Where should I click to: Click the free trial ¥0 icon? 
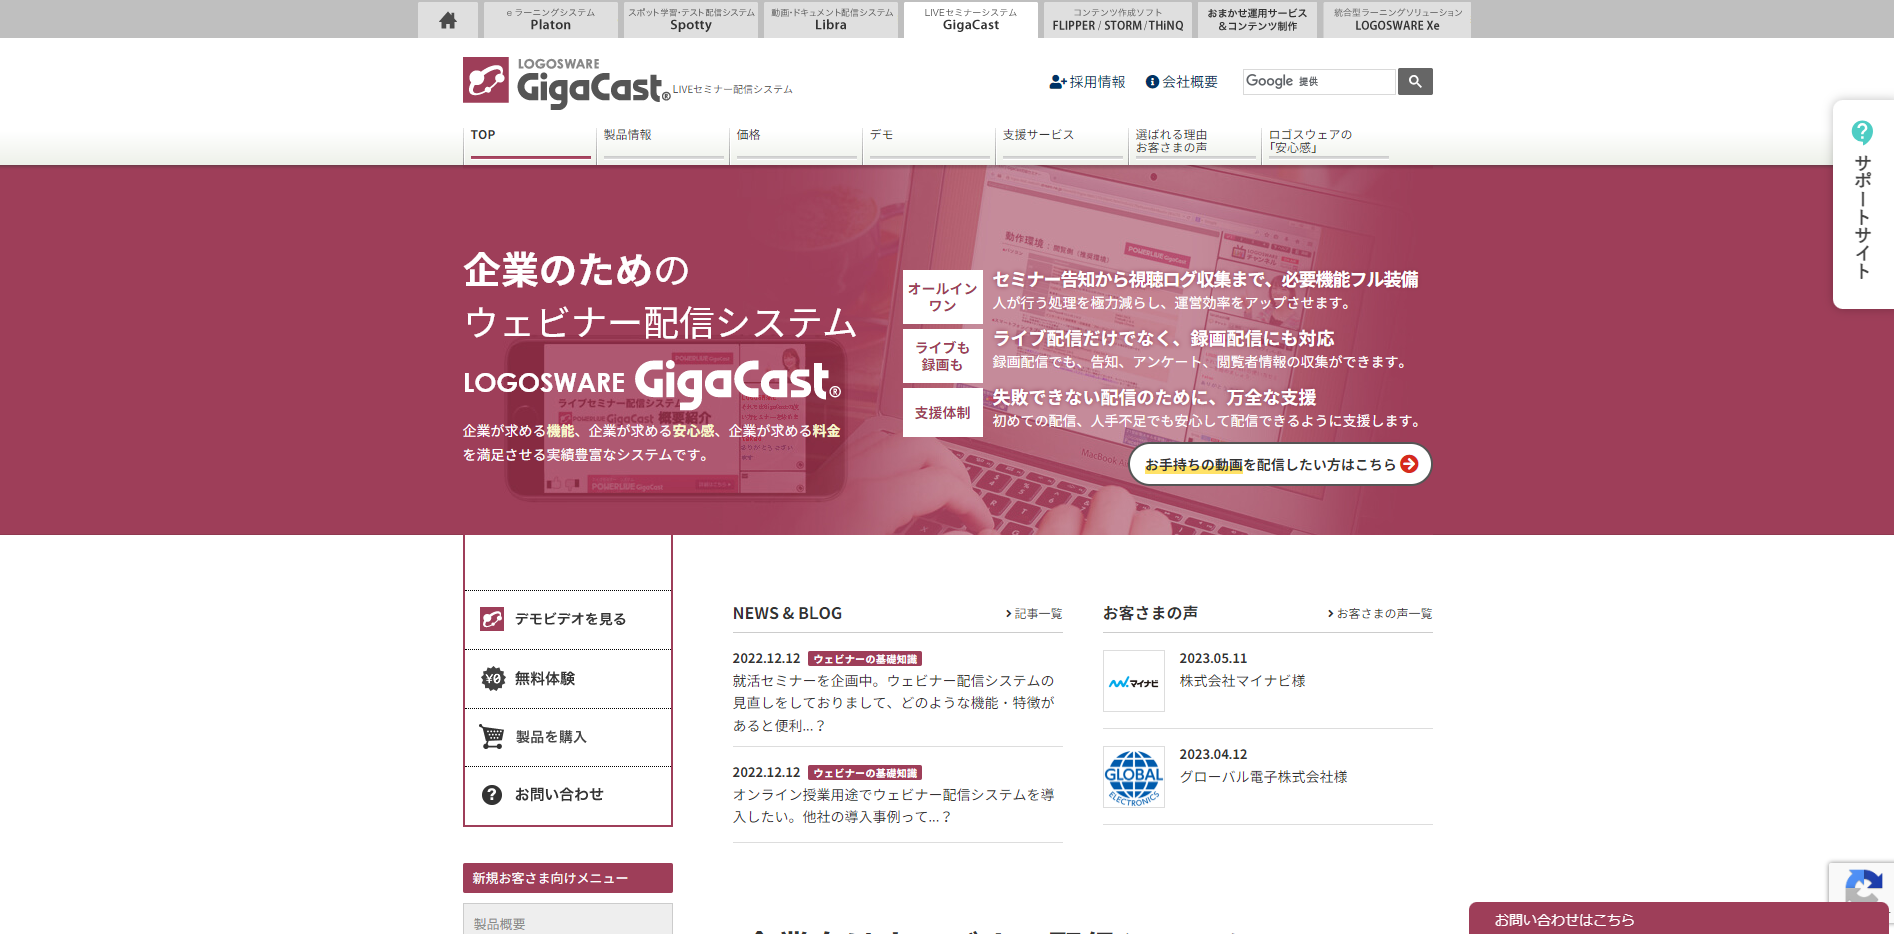pyautogui.click(x=493, y=679)
